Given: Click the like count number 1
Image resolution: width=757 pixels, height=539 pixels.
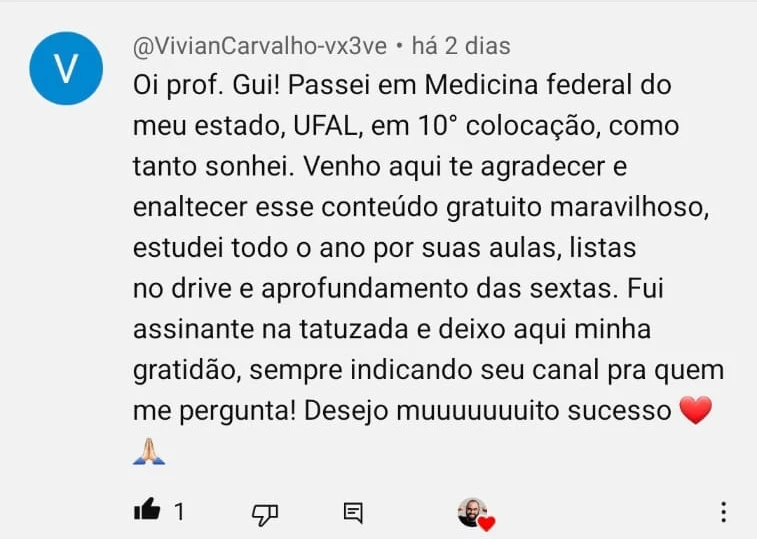Looking at the screenshot, I should pos(179,512).
